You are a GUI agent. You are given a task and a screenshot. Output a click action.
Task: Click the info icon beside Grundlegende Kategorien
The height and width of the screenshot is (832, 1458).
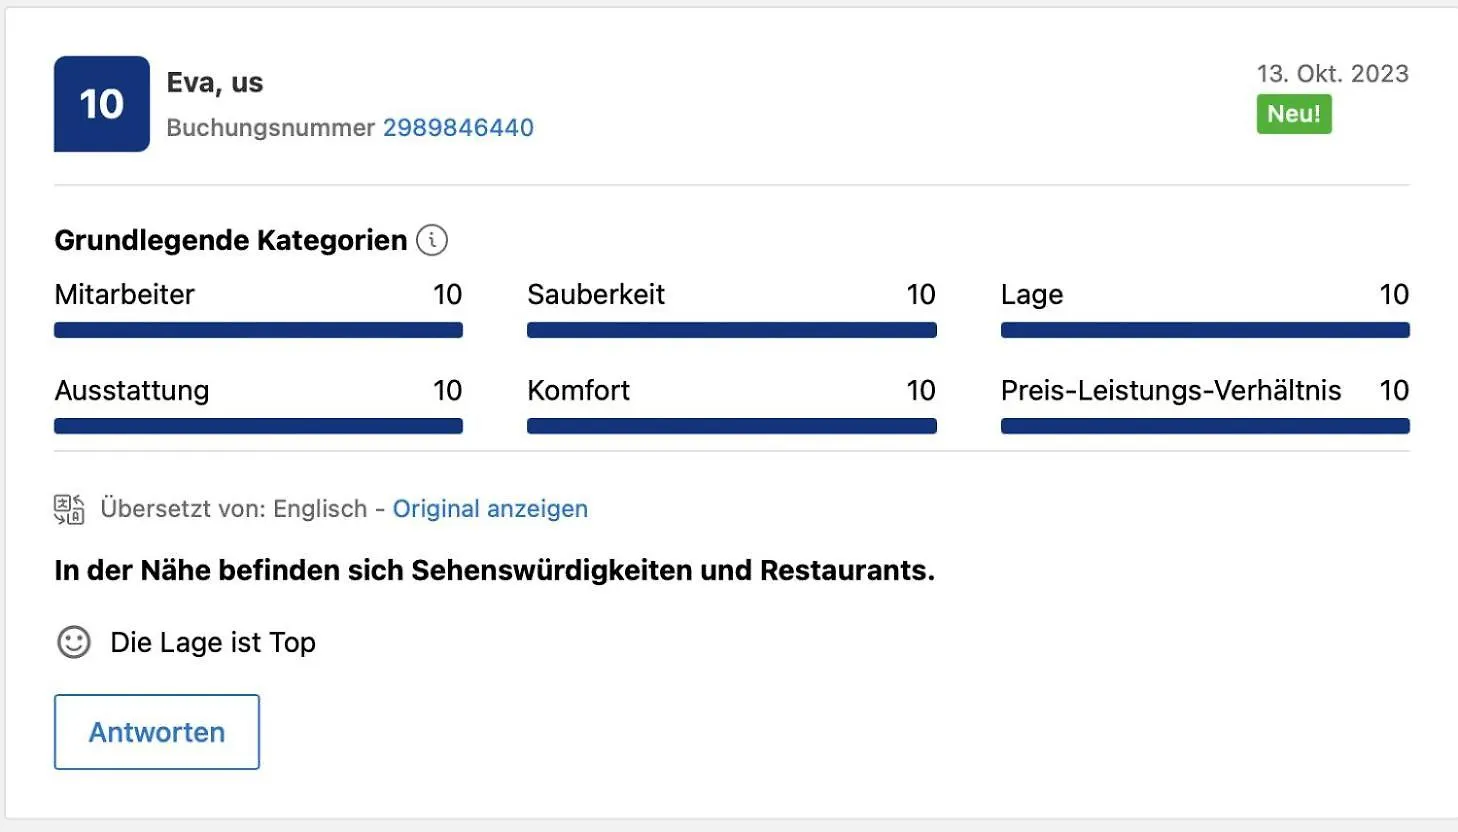click(x=432, y=240)
